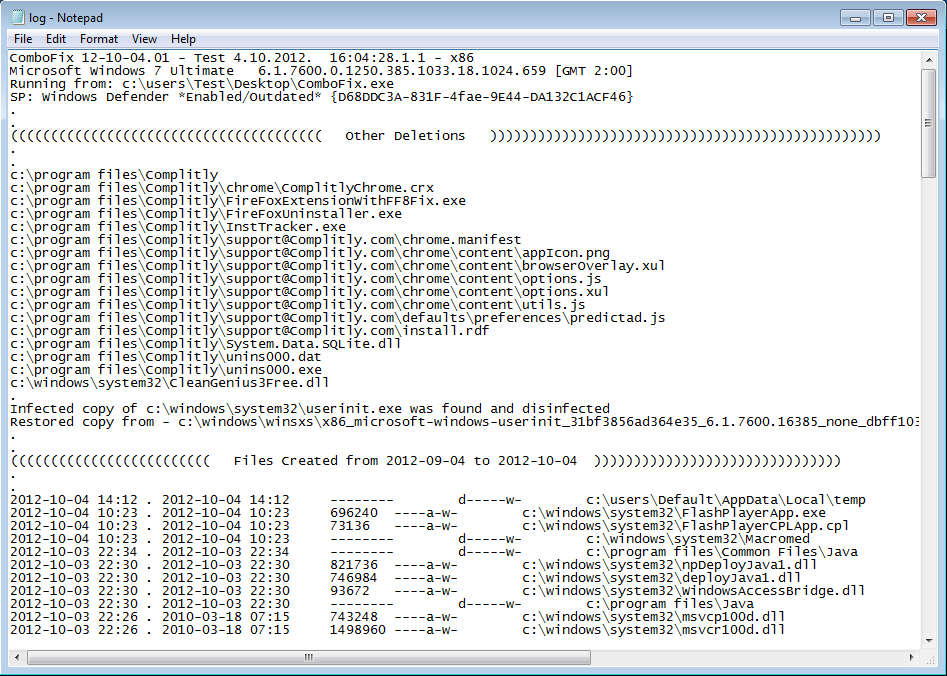Image resolution: width=947 pixels, height=676 pixels.
Task: Click the 'Infected copy of' userinit.exe line
Action: click(310, 409)
